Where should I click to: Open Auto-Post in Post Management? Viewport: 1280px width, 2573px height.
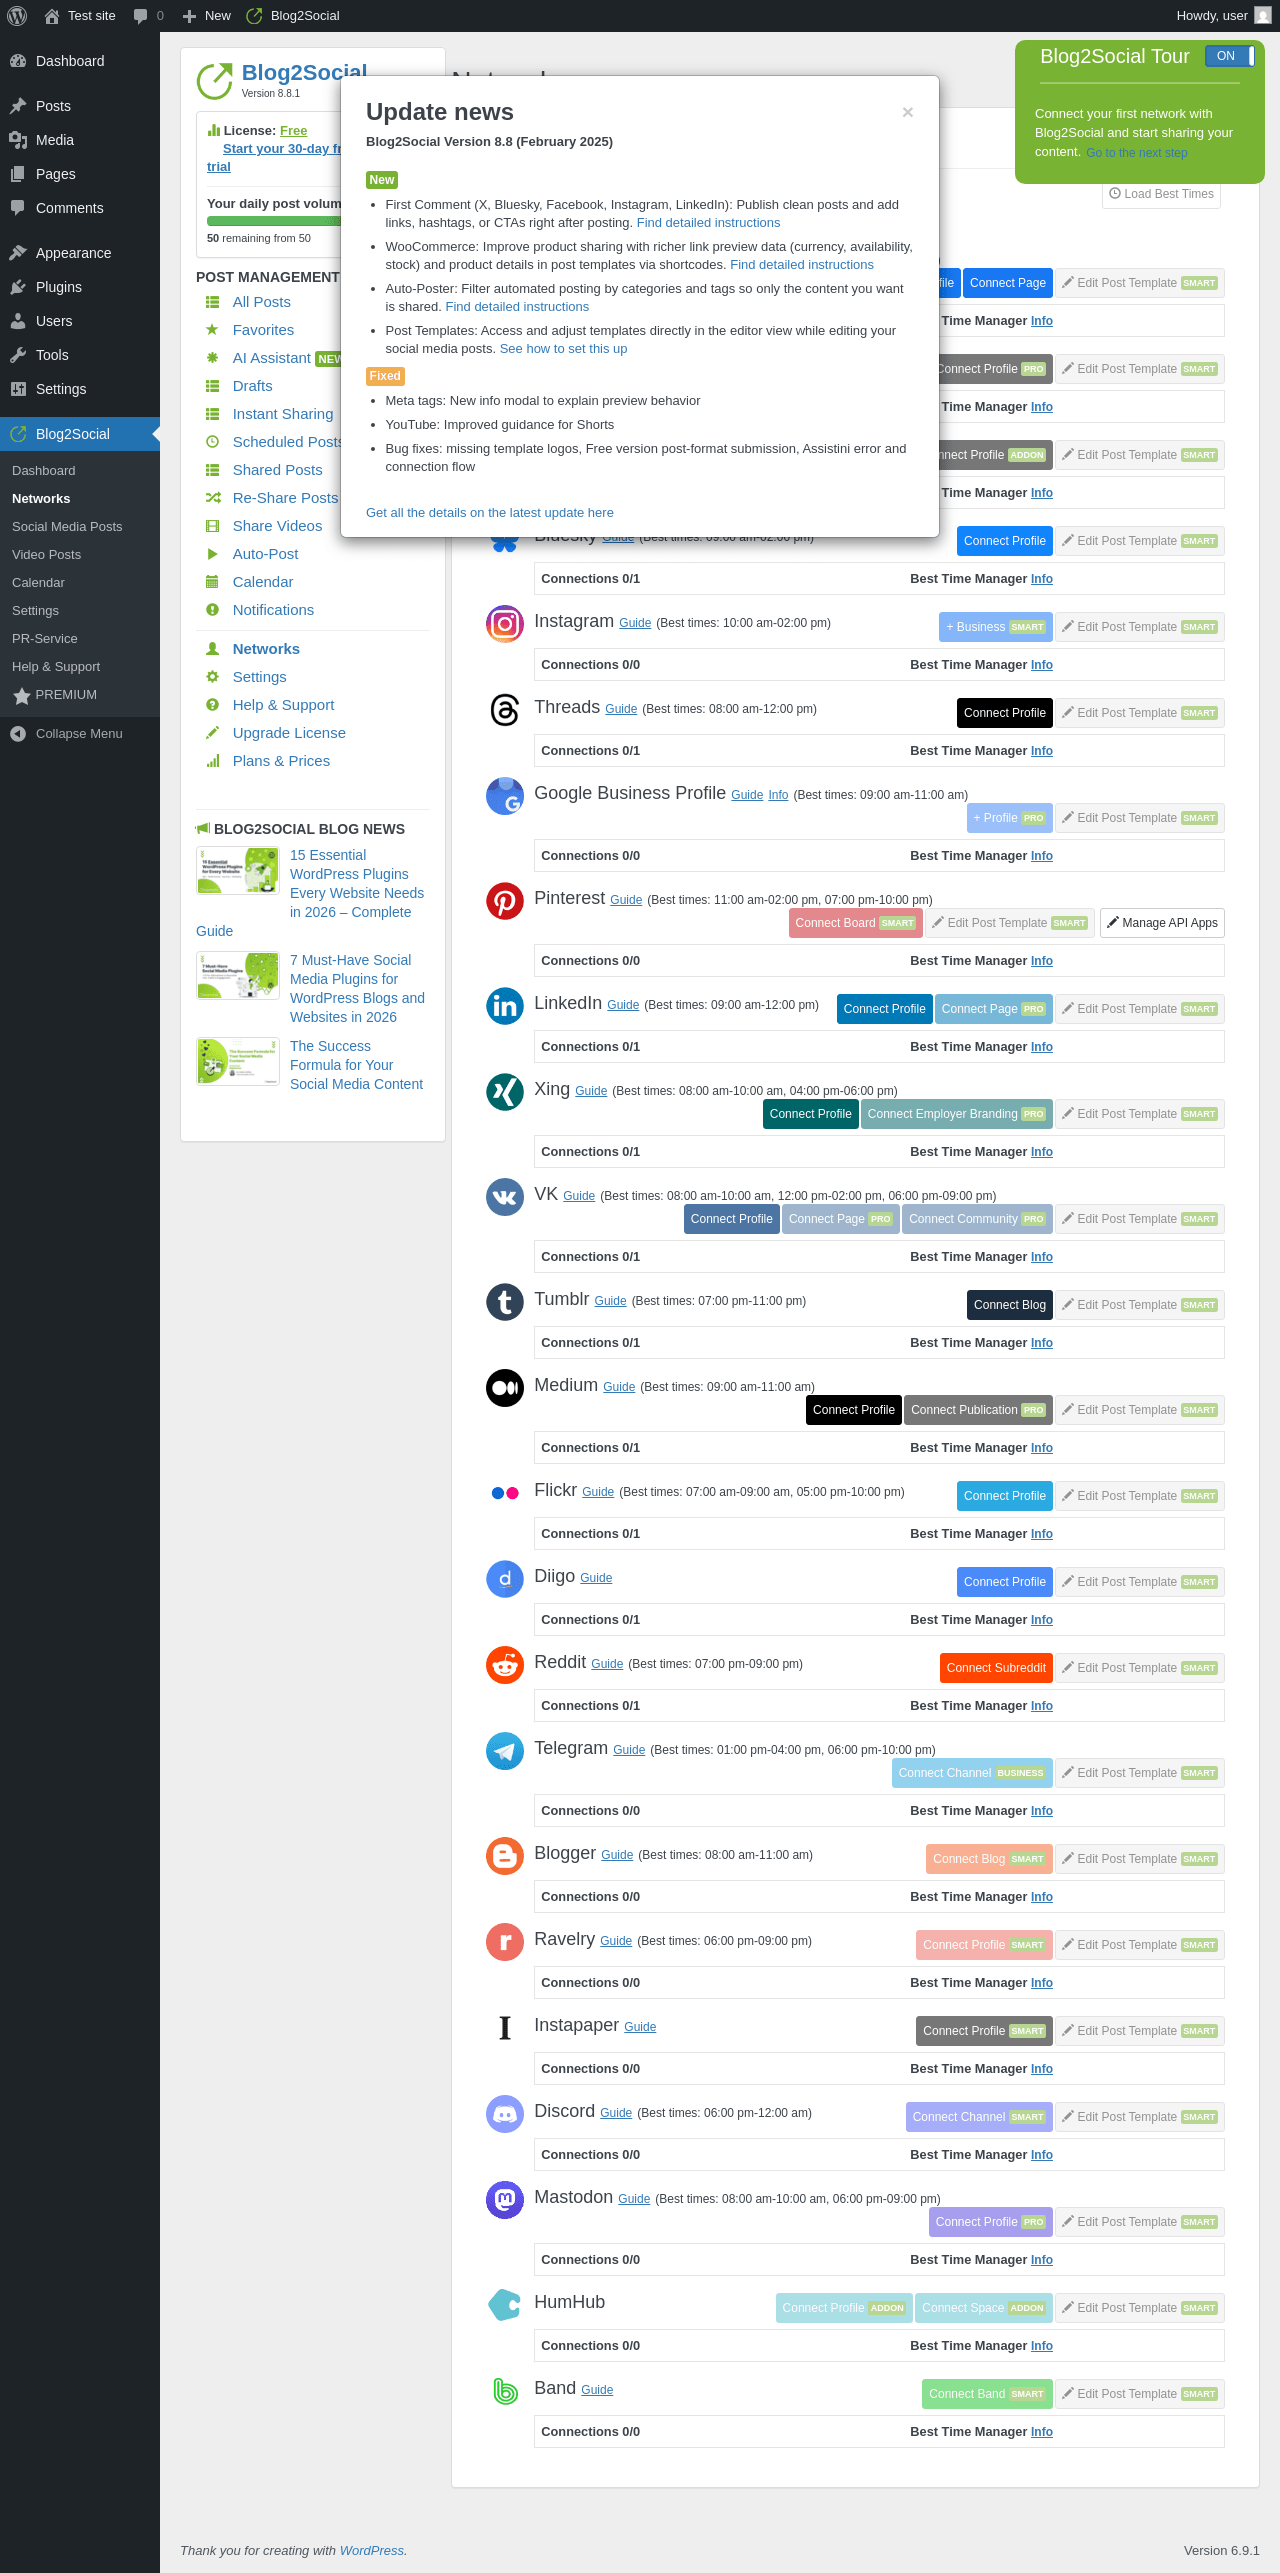tap(265, 554)
